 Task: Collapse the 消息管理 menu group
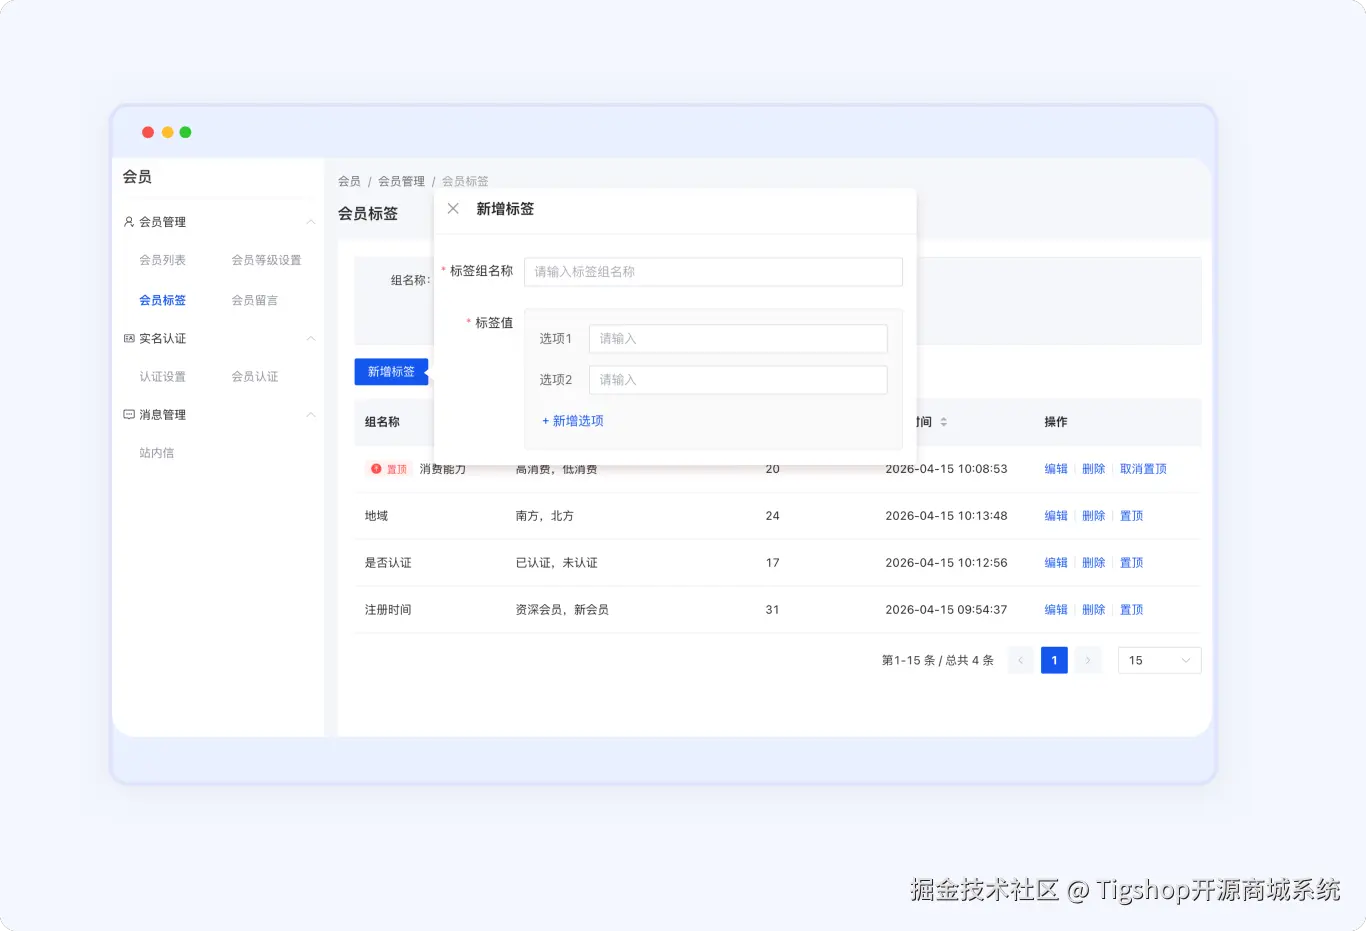point(310,415)
